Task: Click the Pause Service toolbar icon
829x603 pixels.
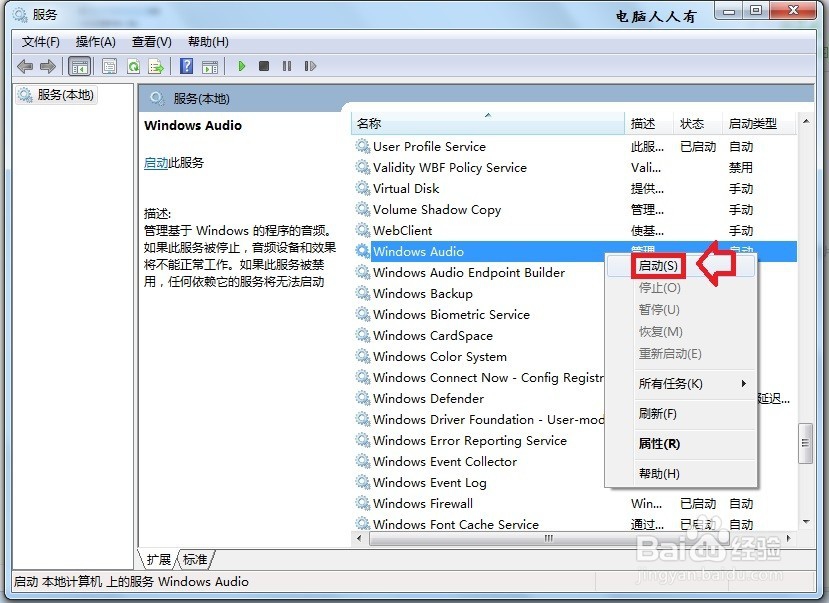Action: tap(287, 66)
